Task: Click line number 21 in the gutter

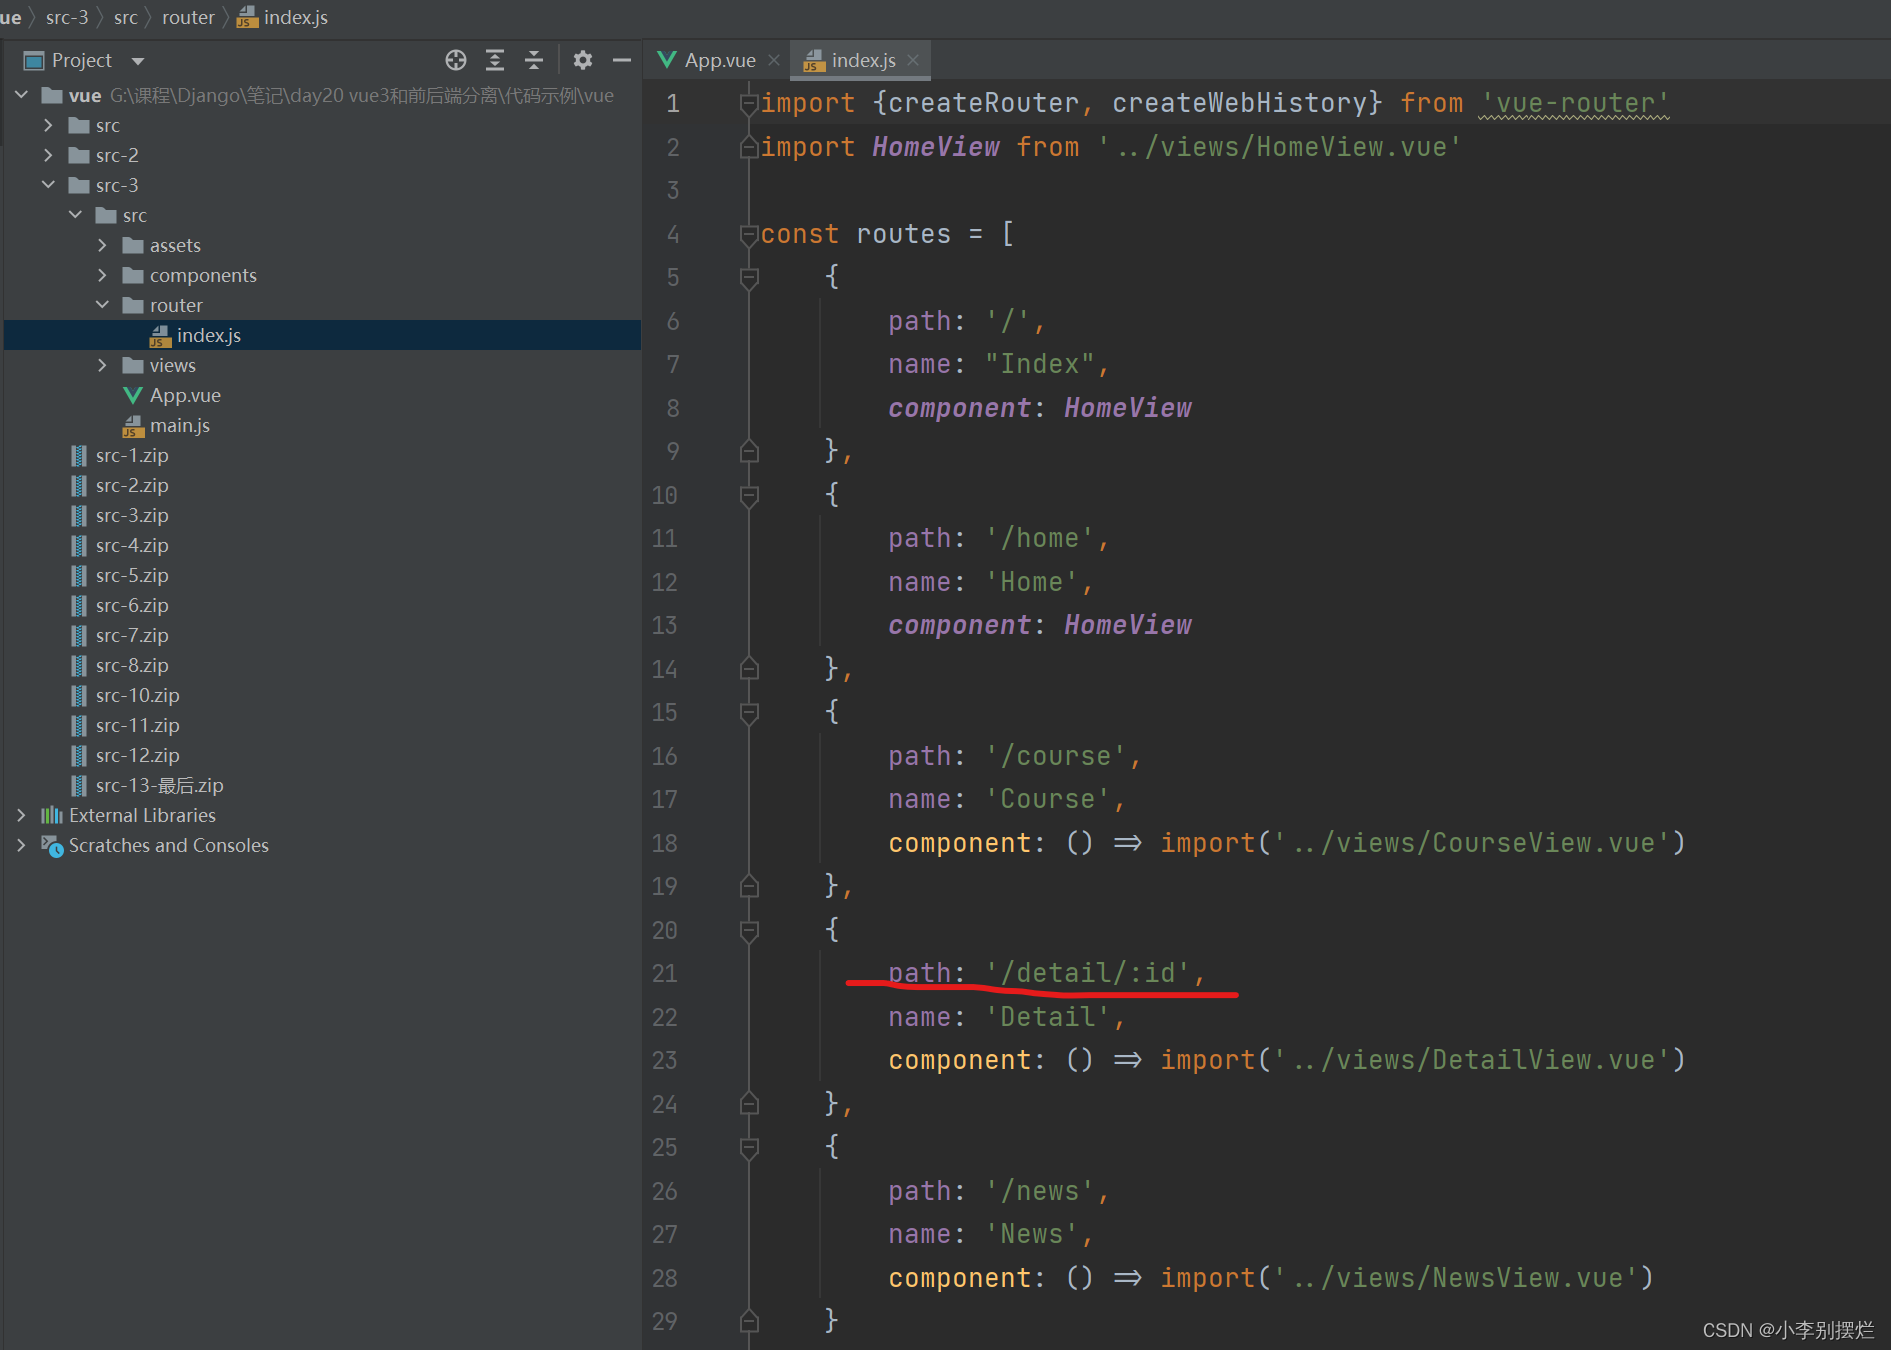Action: pyautogui.click(x=665, y=973)
